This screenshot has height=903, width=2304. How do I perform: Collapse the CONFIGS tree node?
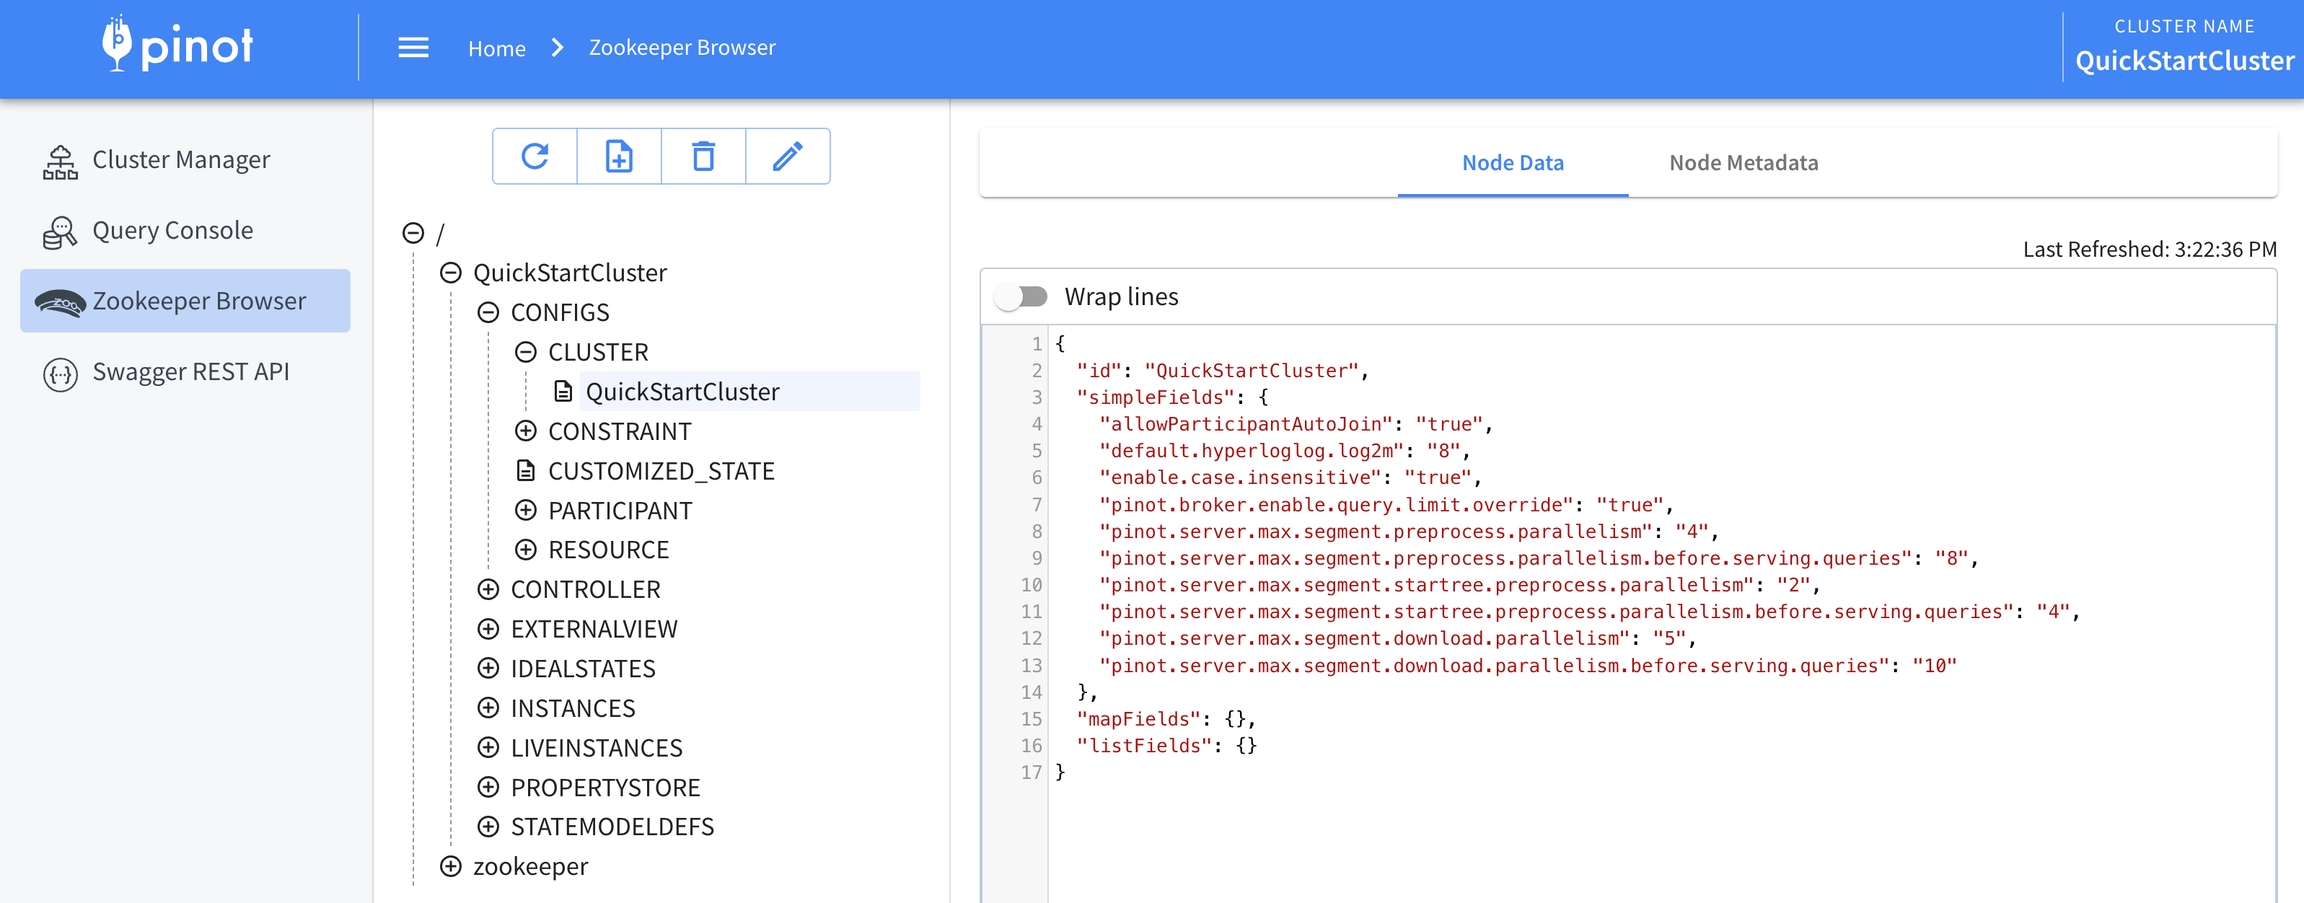point(488,313)
